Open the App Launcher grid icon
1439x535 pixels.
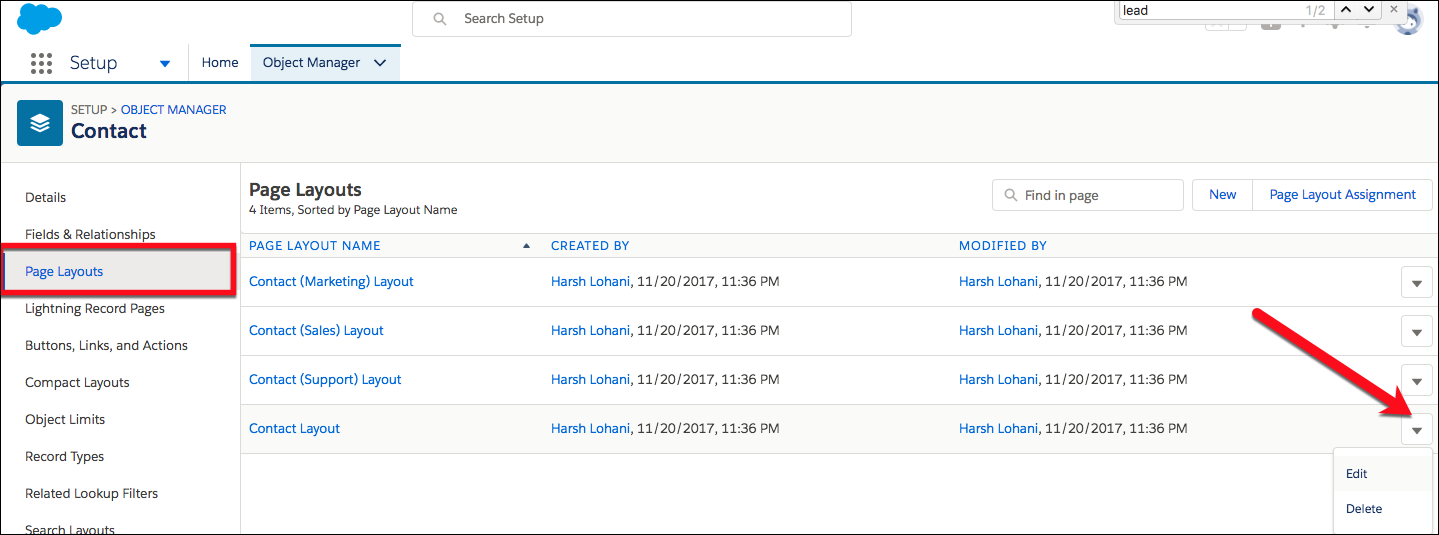coord(41,63)
